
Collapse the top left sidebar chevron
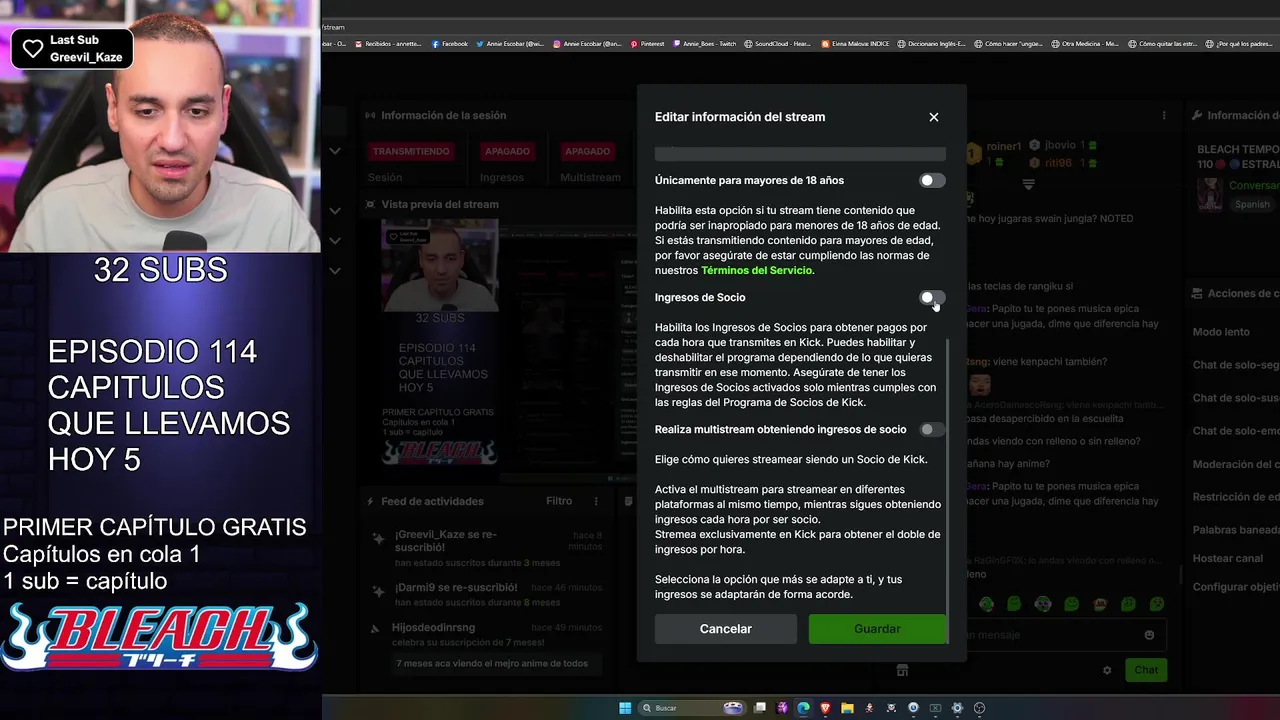point(335,151)
